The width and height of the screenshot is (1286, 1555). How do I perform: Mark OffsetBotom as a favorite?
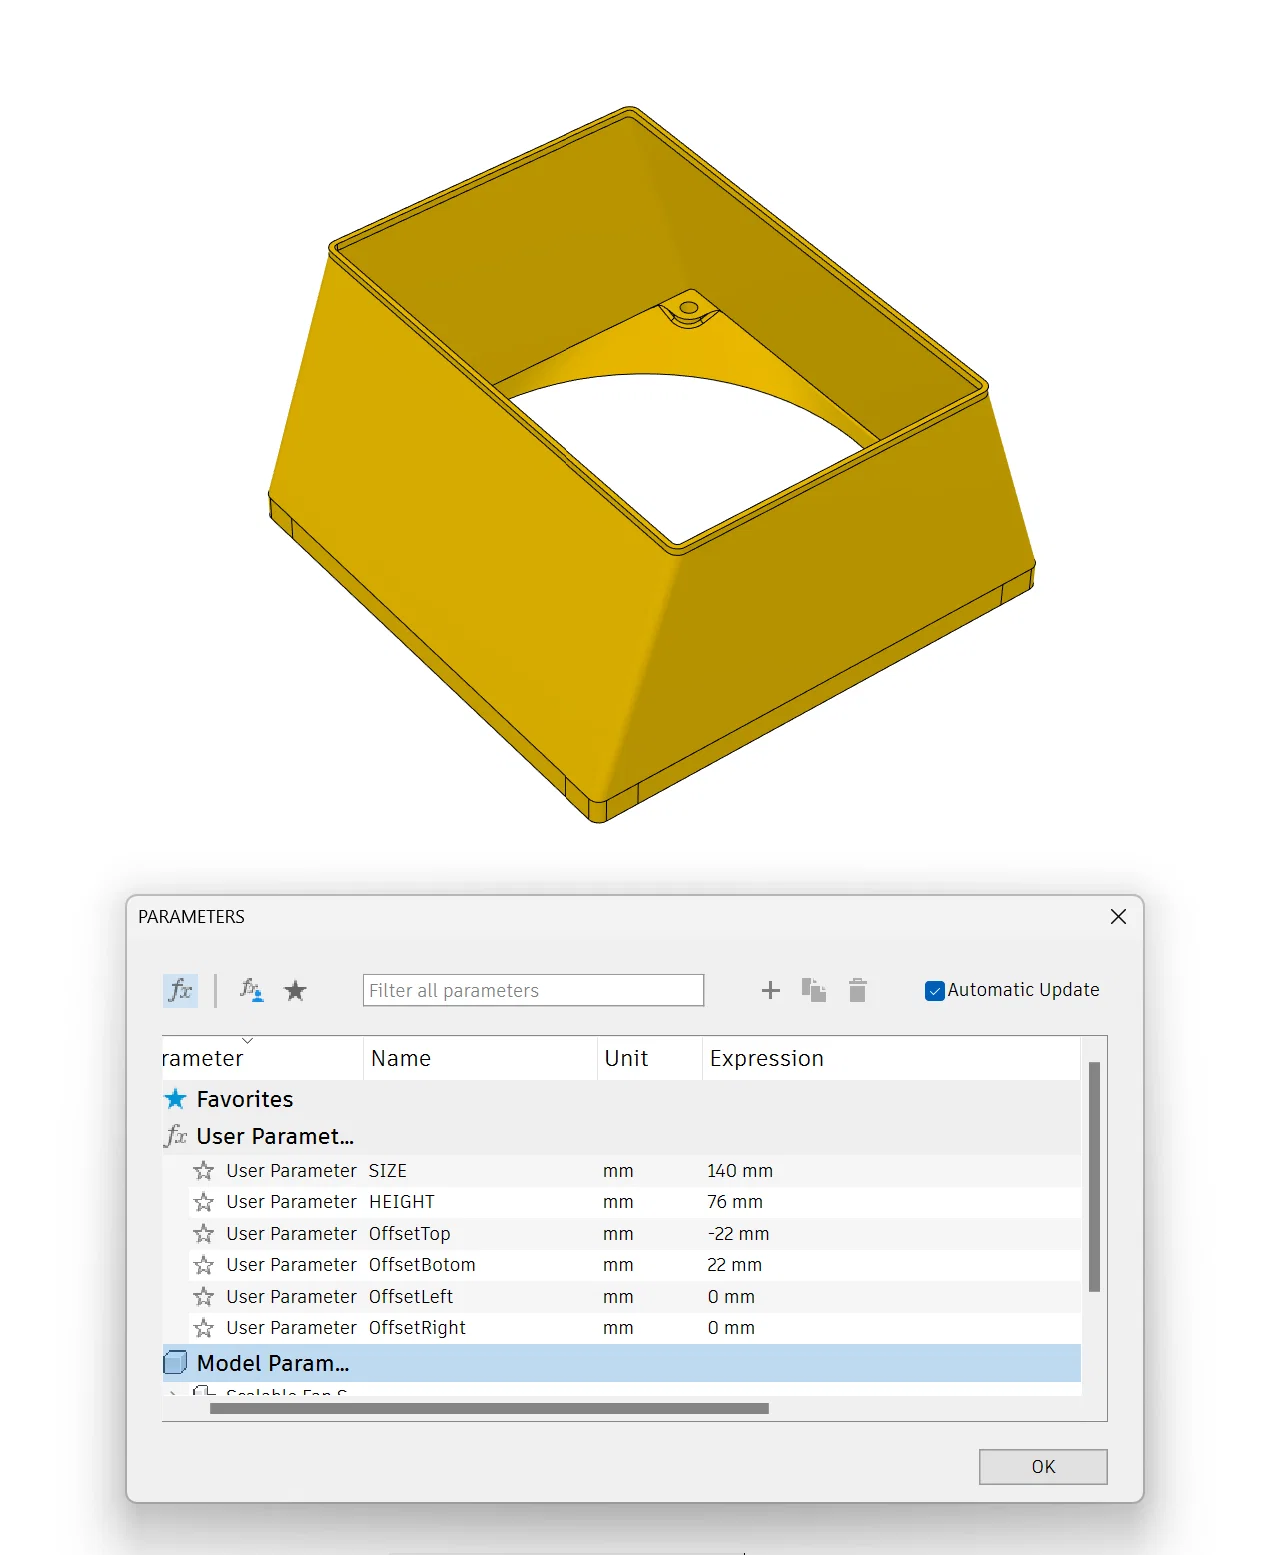(x=204, y=1265)
